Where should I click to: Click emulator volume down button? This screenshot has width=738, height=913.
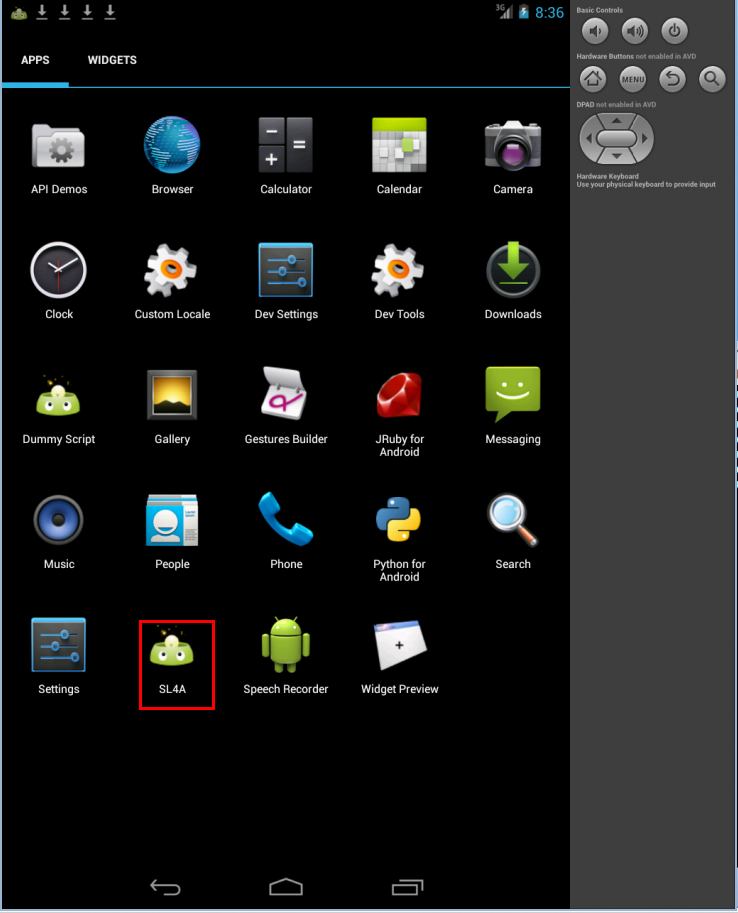(595, 31)
